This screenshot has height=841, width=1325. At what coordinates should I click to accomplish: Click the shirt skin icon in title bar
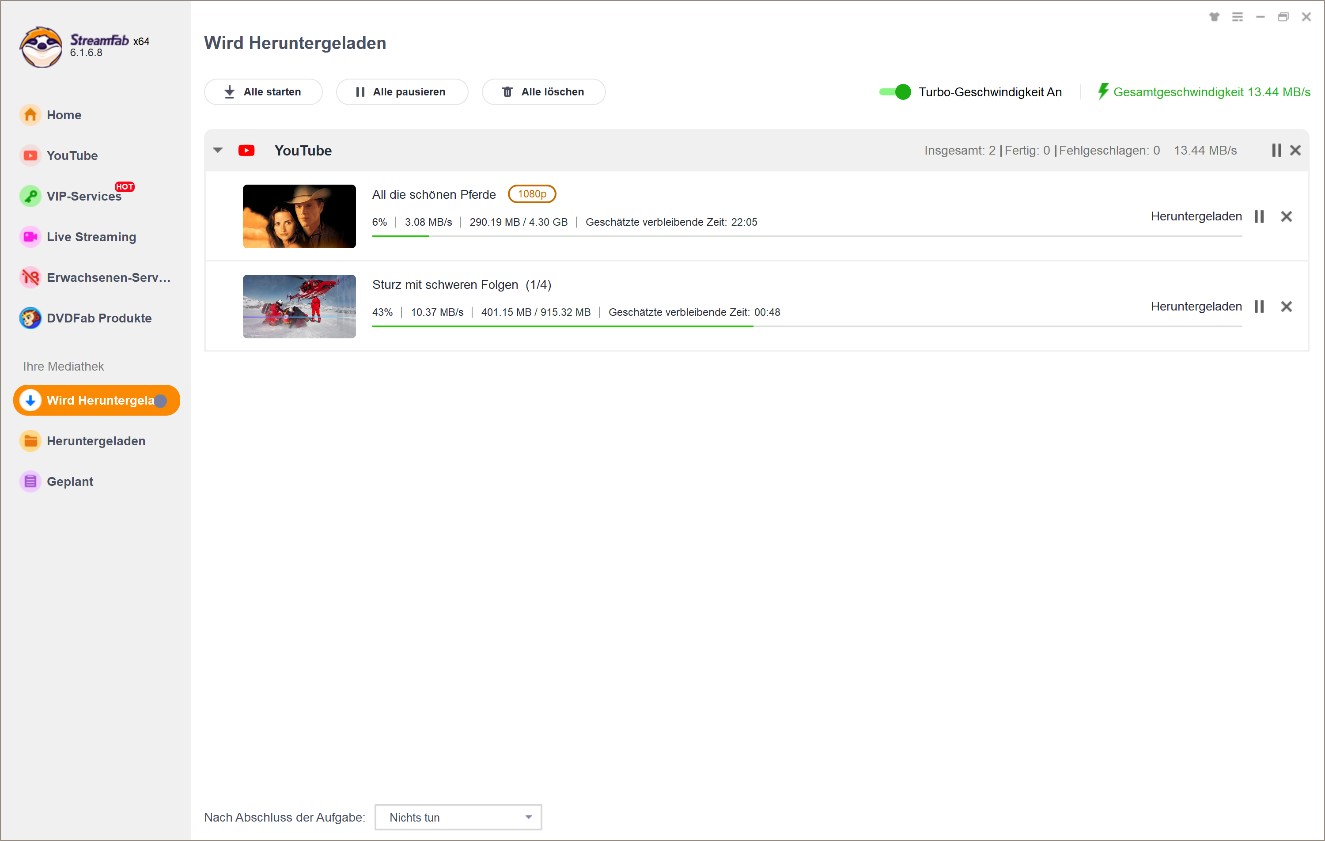[1215, 17]
